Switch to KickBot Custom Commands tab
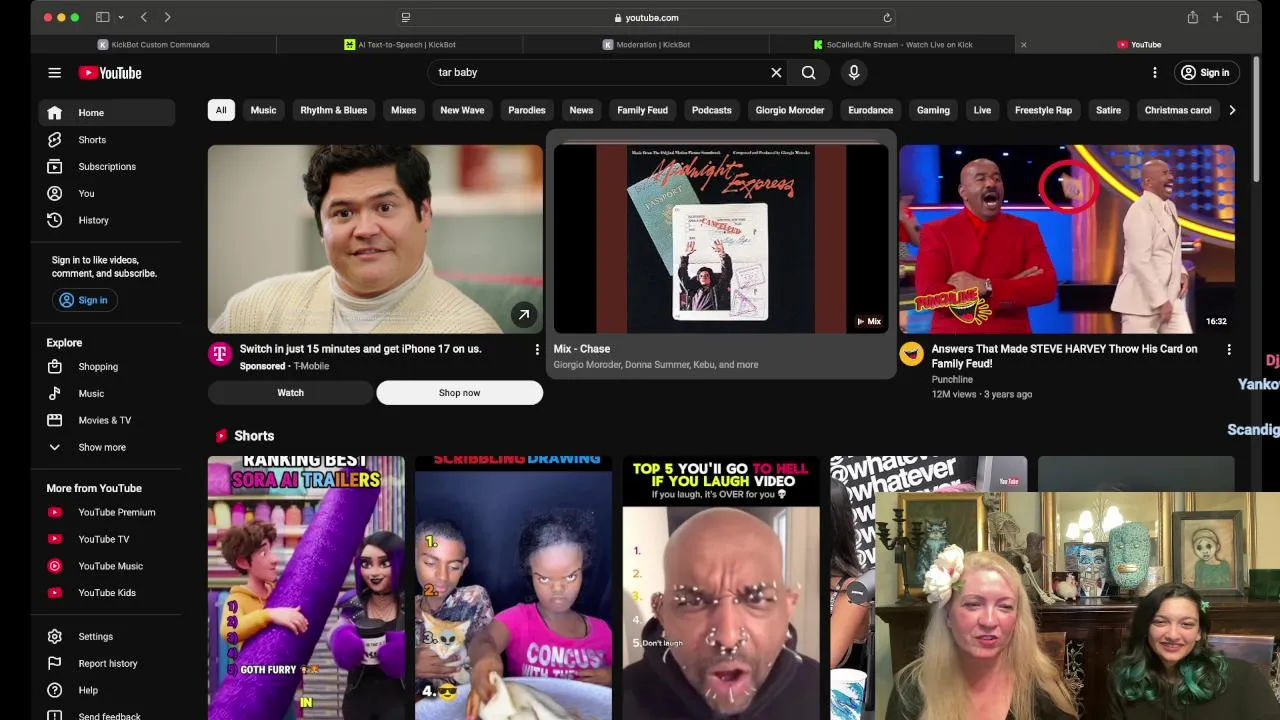The width and height of the screenshot is (1280, 720). tap(154, 44)
